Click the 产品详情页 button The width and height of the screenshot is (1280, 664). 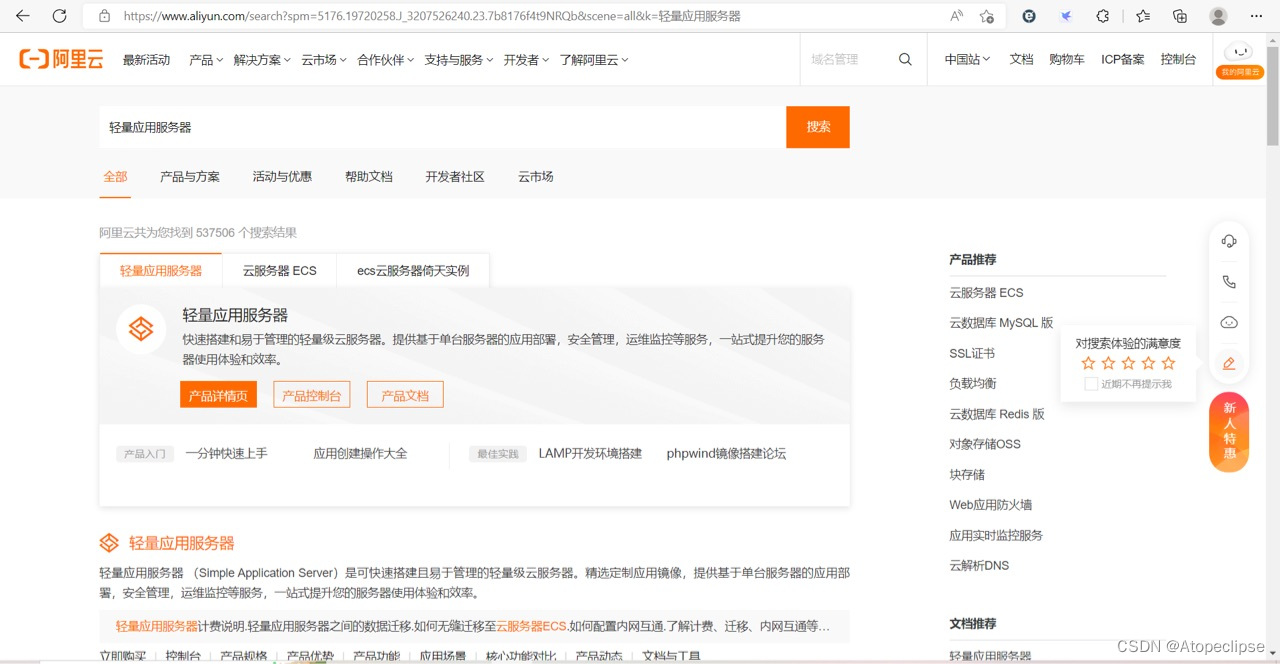(218, 395)
